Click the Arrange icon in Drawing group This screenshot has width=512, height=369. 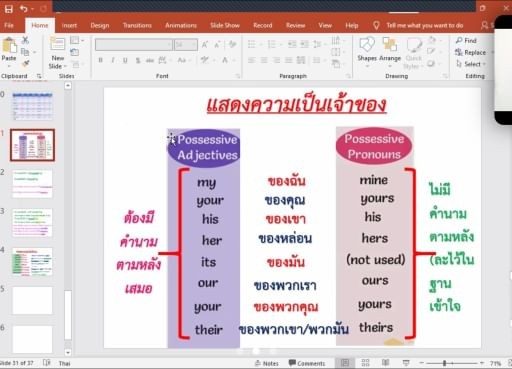tap(390, 45)
